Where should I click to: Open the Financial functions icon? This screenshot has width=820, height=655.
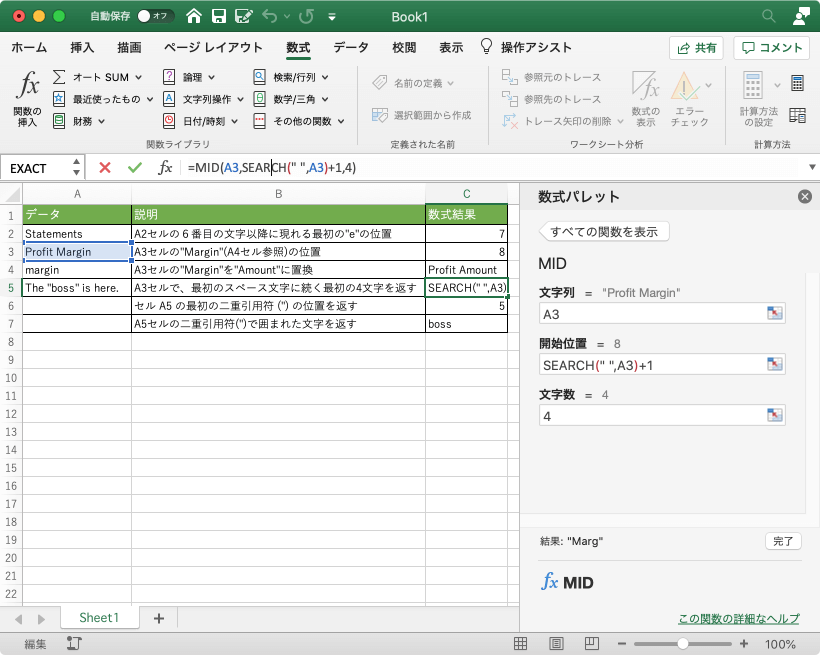[59, 121]
